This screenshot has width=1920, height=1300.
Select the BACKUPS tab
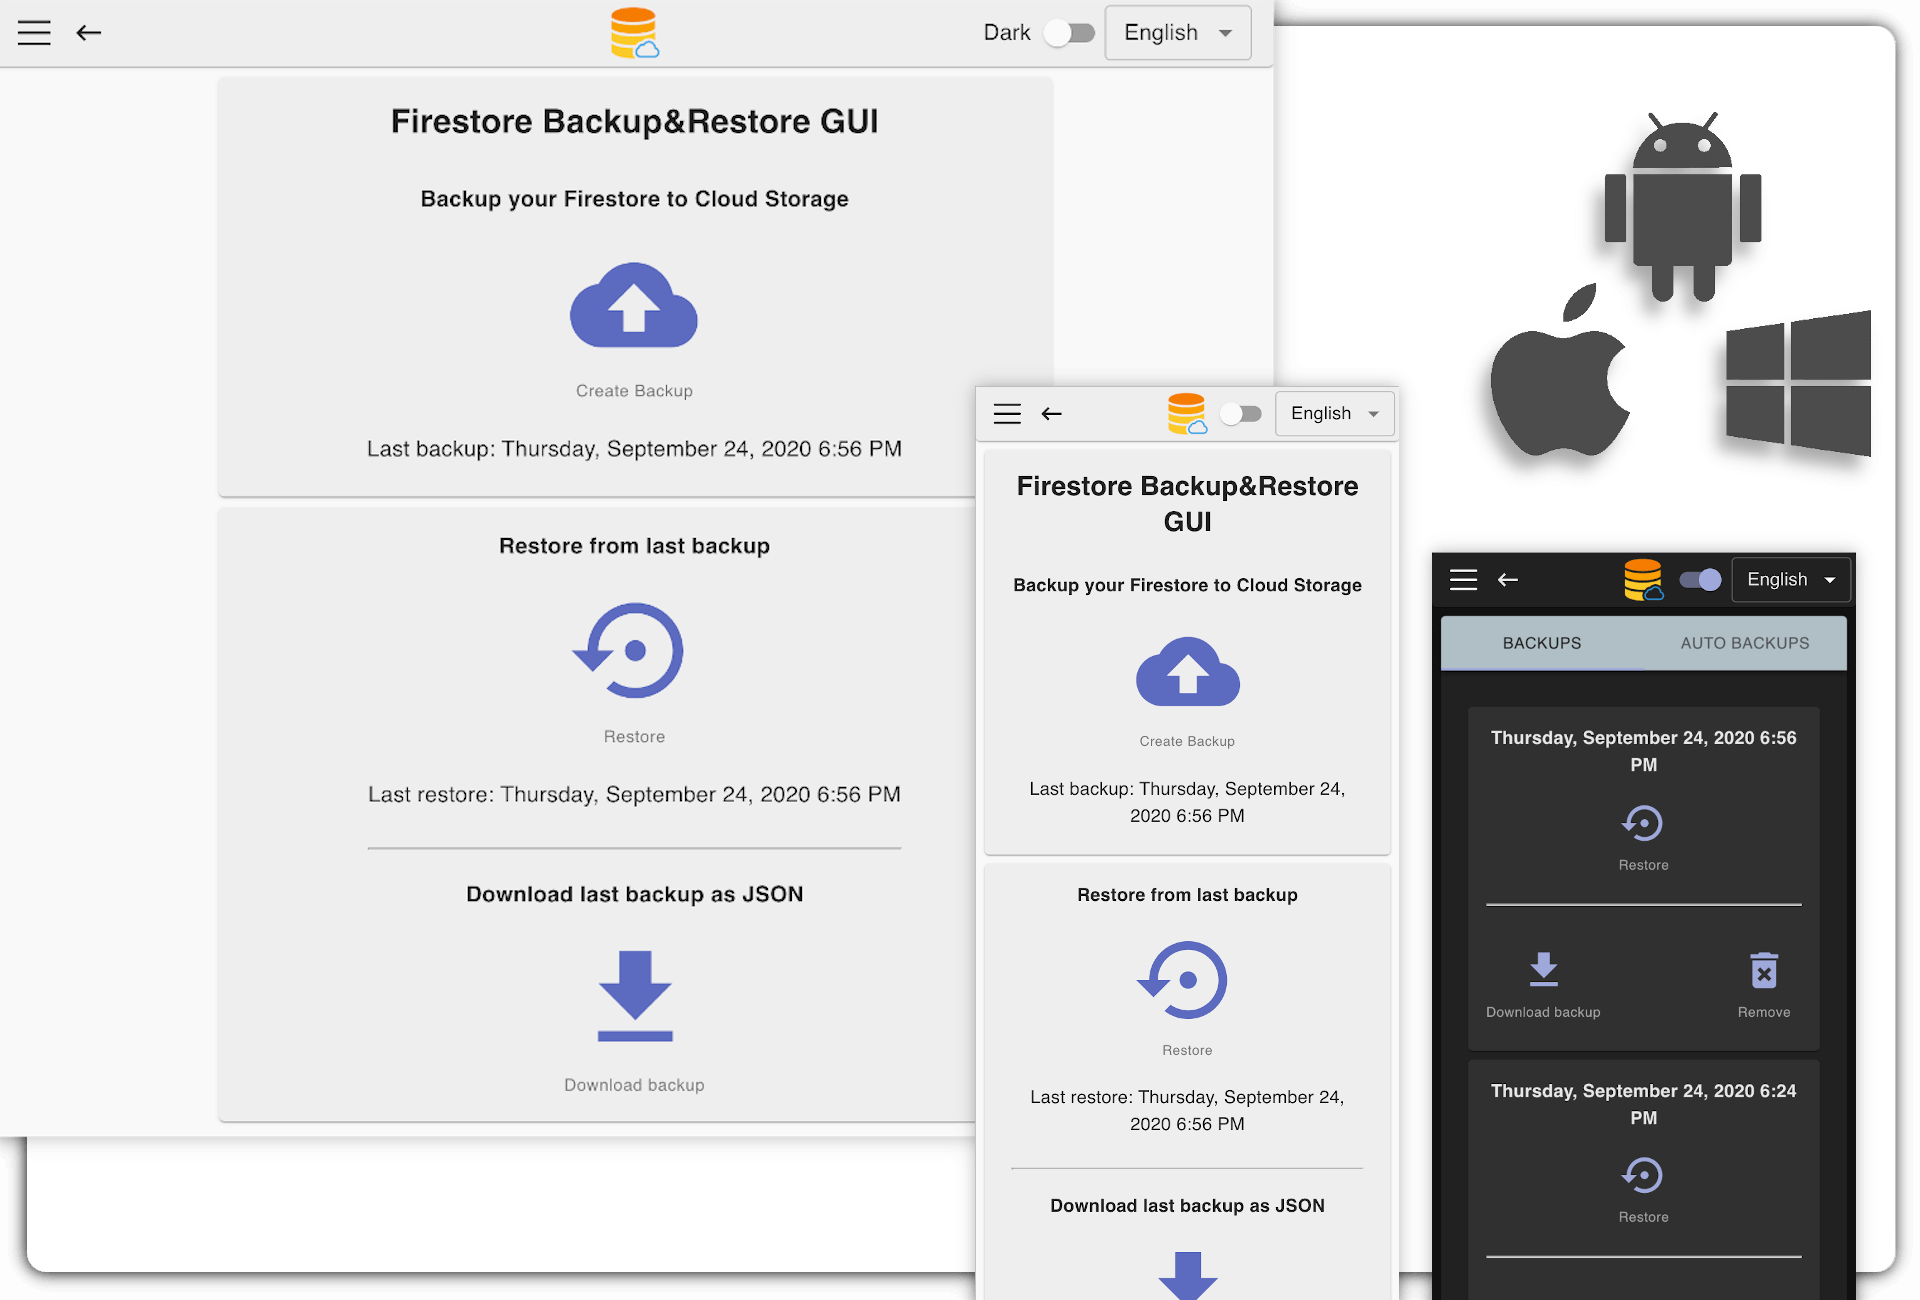[x=1541, y=643]
